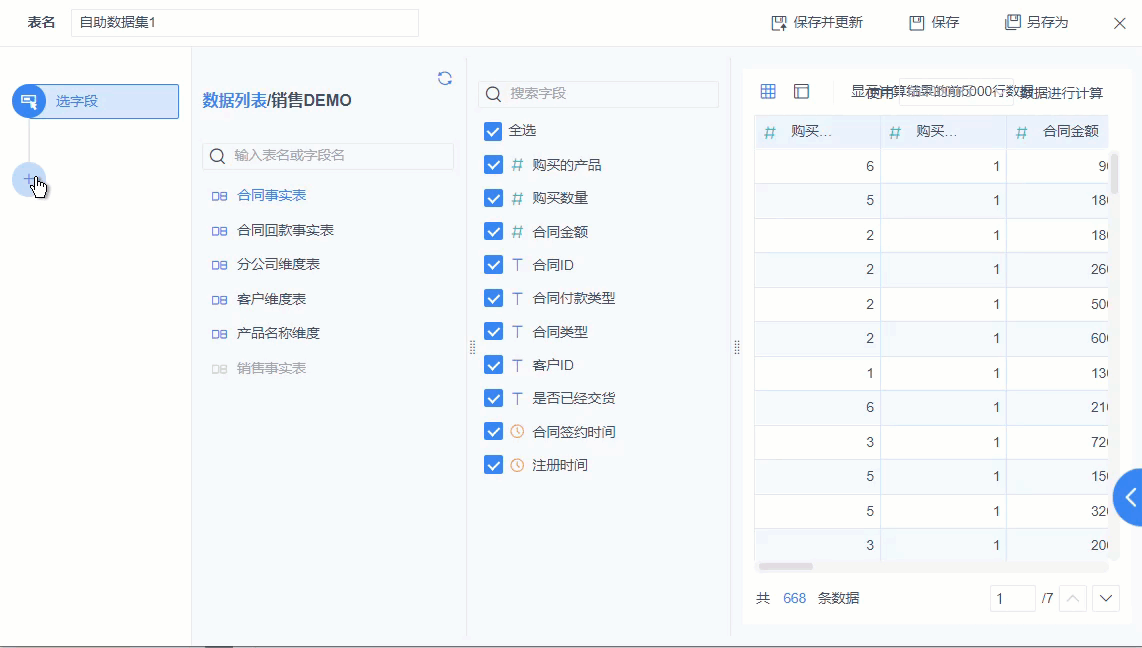Go to previous preview page arrow
The height and width of the screenshot is (648, 1142).
[x=1073, y=598]
